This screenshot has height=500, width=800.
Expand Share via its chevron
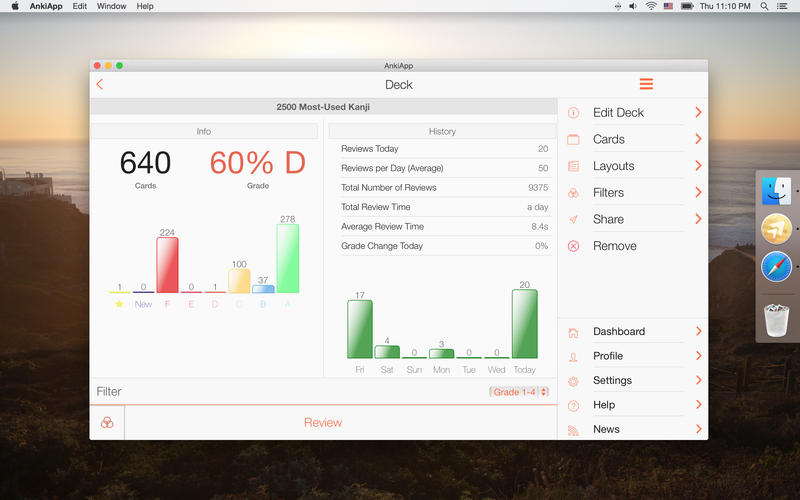pyautogui.click(x=698, y=219)
